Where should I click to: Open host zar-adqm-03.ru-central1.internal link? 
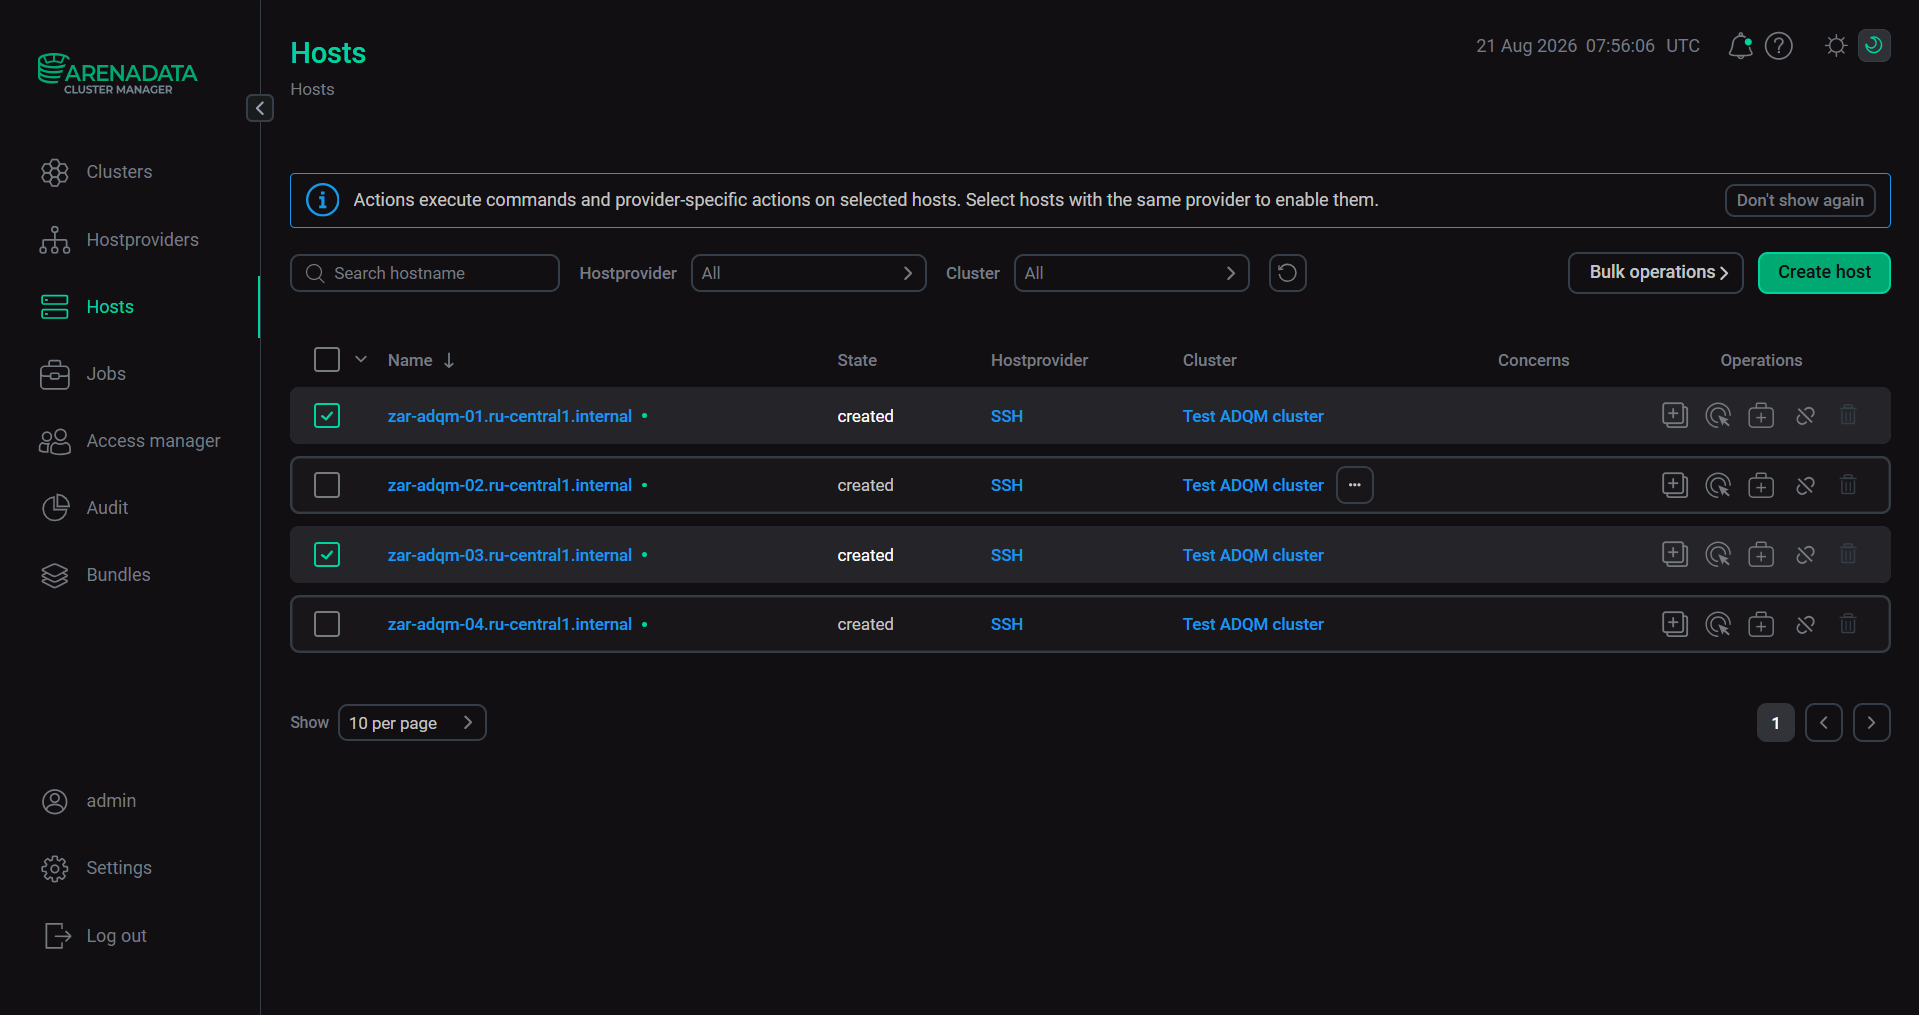(509, 555)
